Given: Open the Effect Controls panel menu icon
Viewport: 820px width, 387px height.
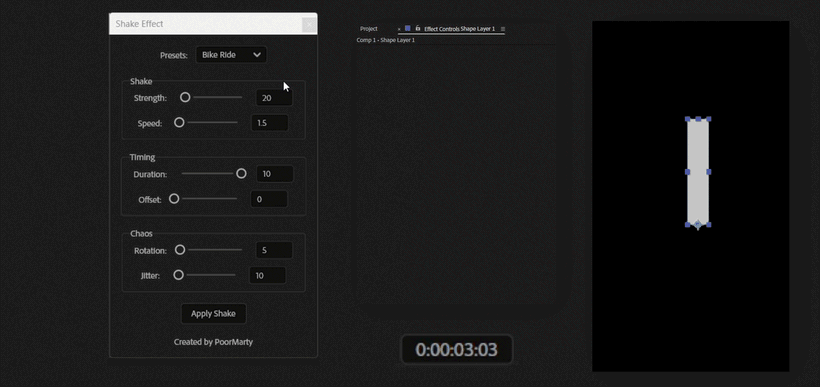Looking at the screenshot, I should point(503,29).
